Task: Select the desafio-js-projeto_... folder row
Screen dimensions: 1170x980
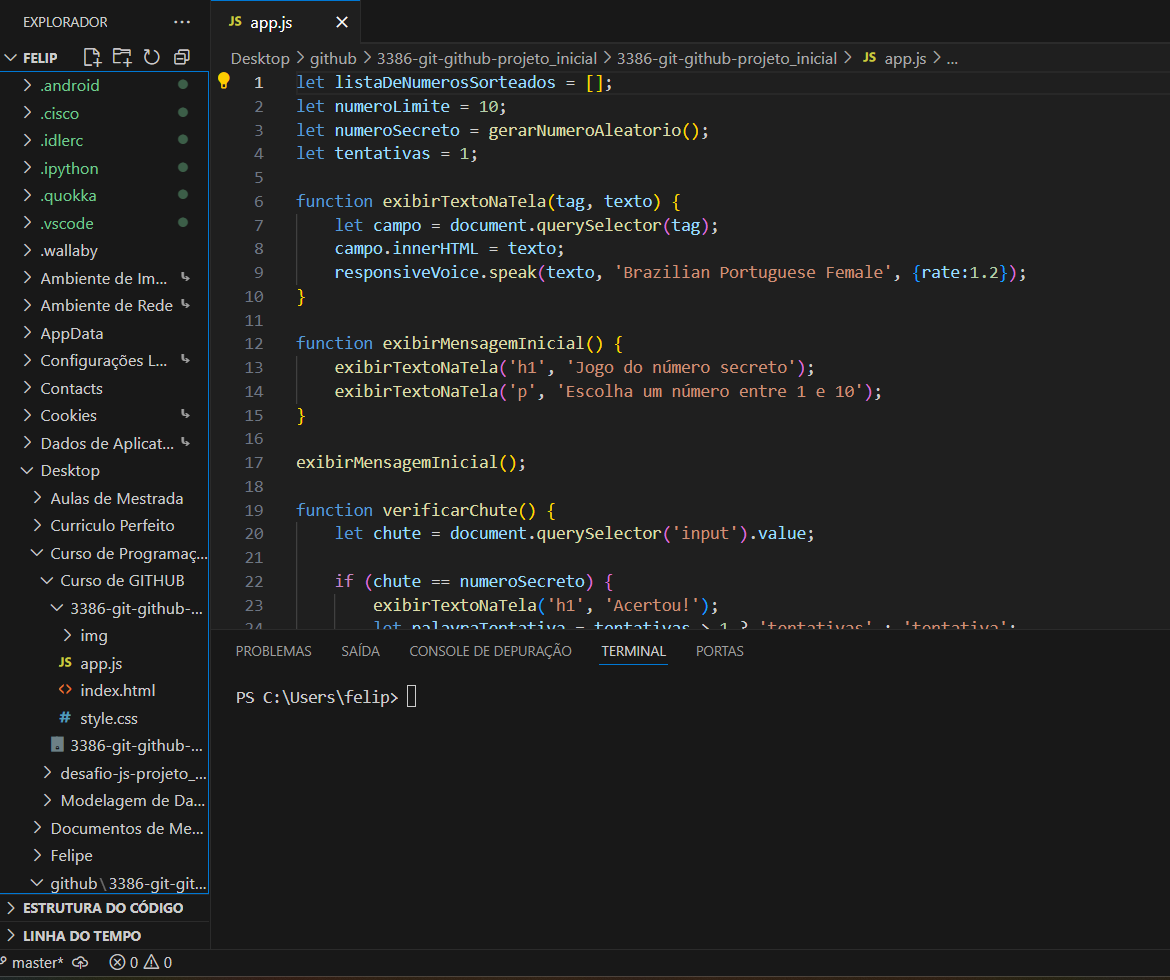Action: coord(104,773)
